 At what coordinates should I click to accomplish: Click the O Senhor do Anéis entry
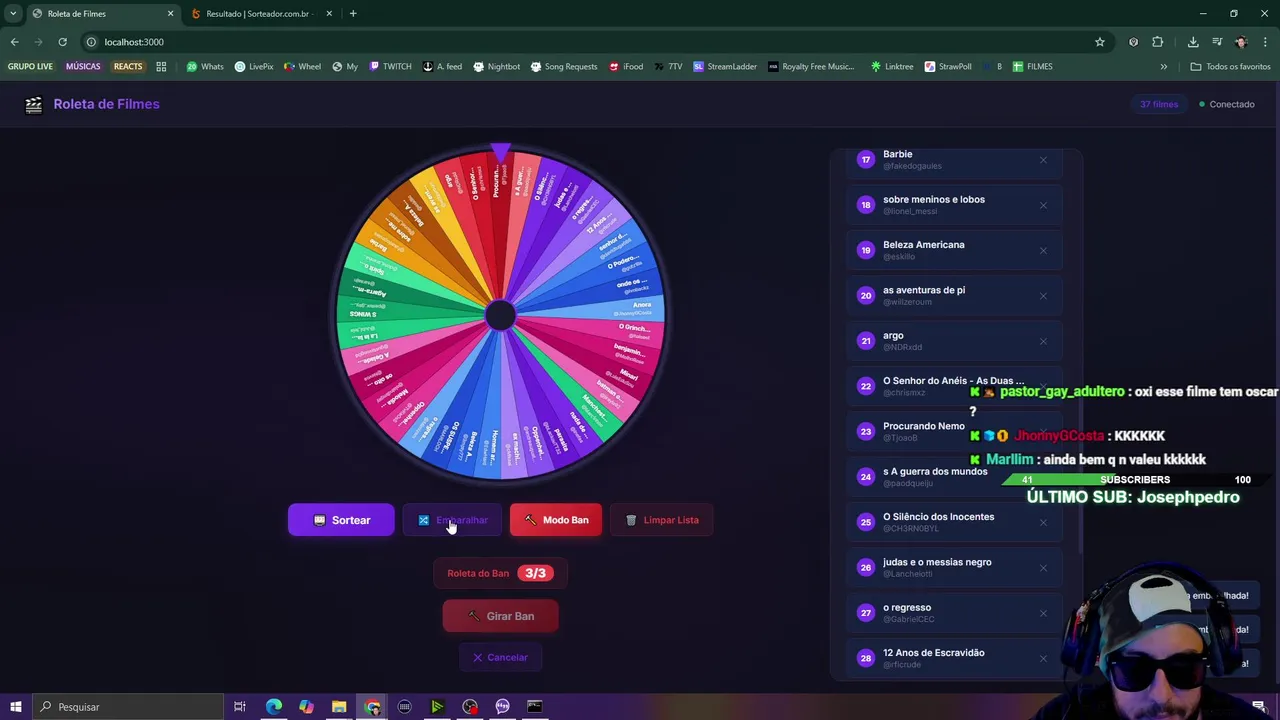point(954,386)
